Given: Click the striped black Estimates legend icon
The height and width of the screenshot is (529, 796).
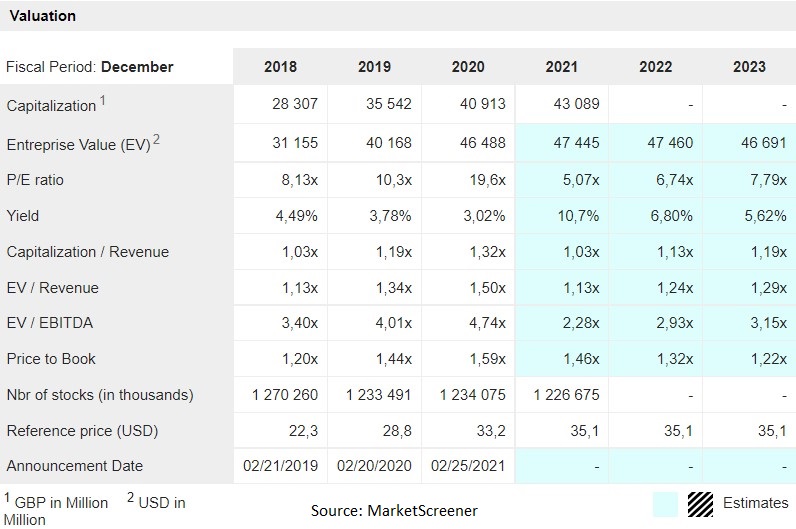Looking at the screenshot, I should pyautogui.click(x=701, y=504).
